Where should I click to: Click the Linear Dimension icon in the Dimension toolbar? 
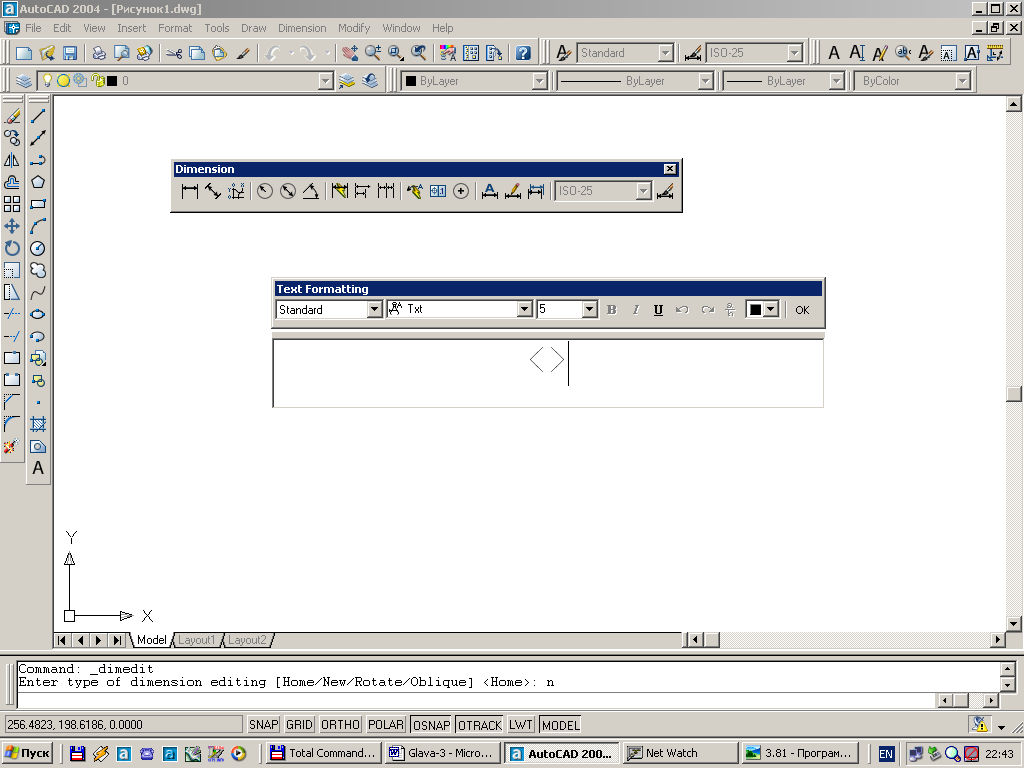tap(189, 191)
